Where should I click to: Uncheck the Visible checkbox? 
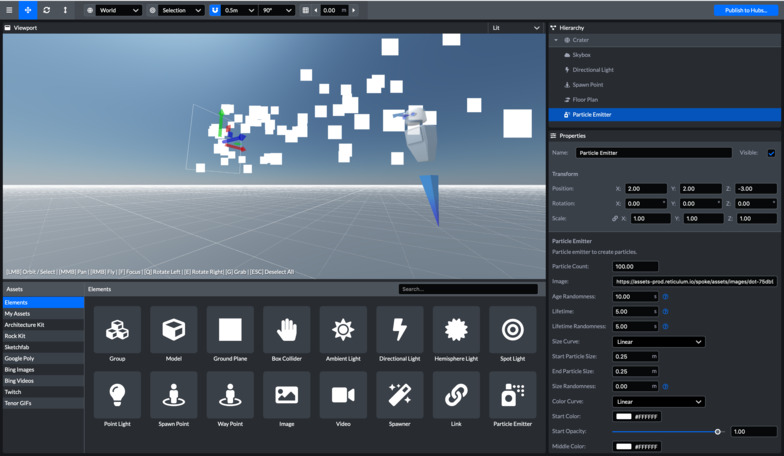point(771,153)
